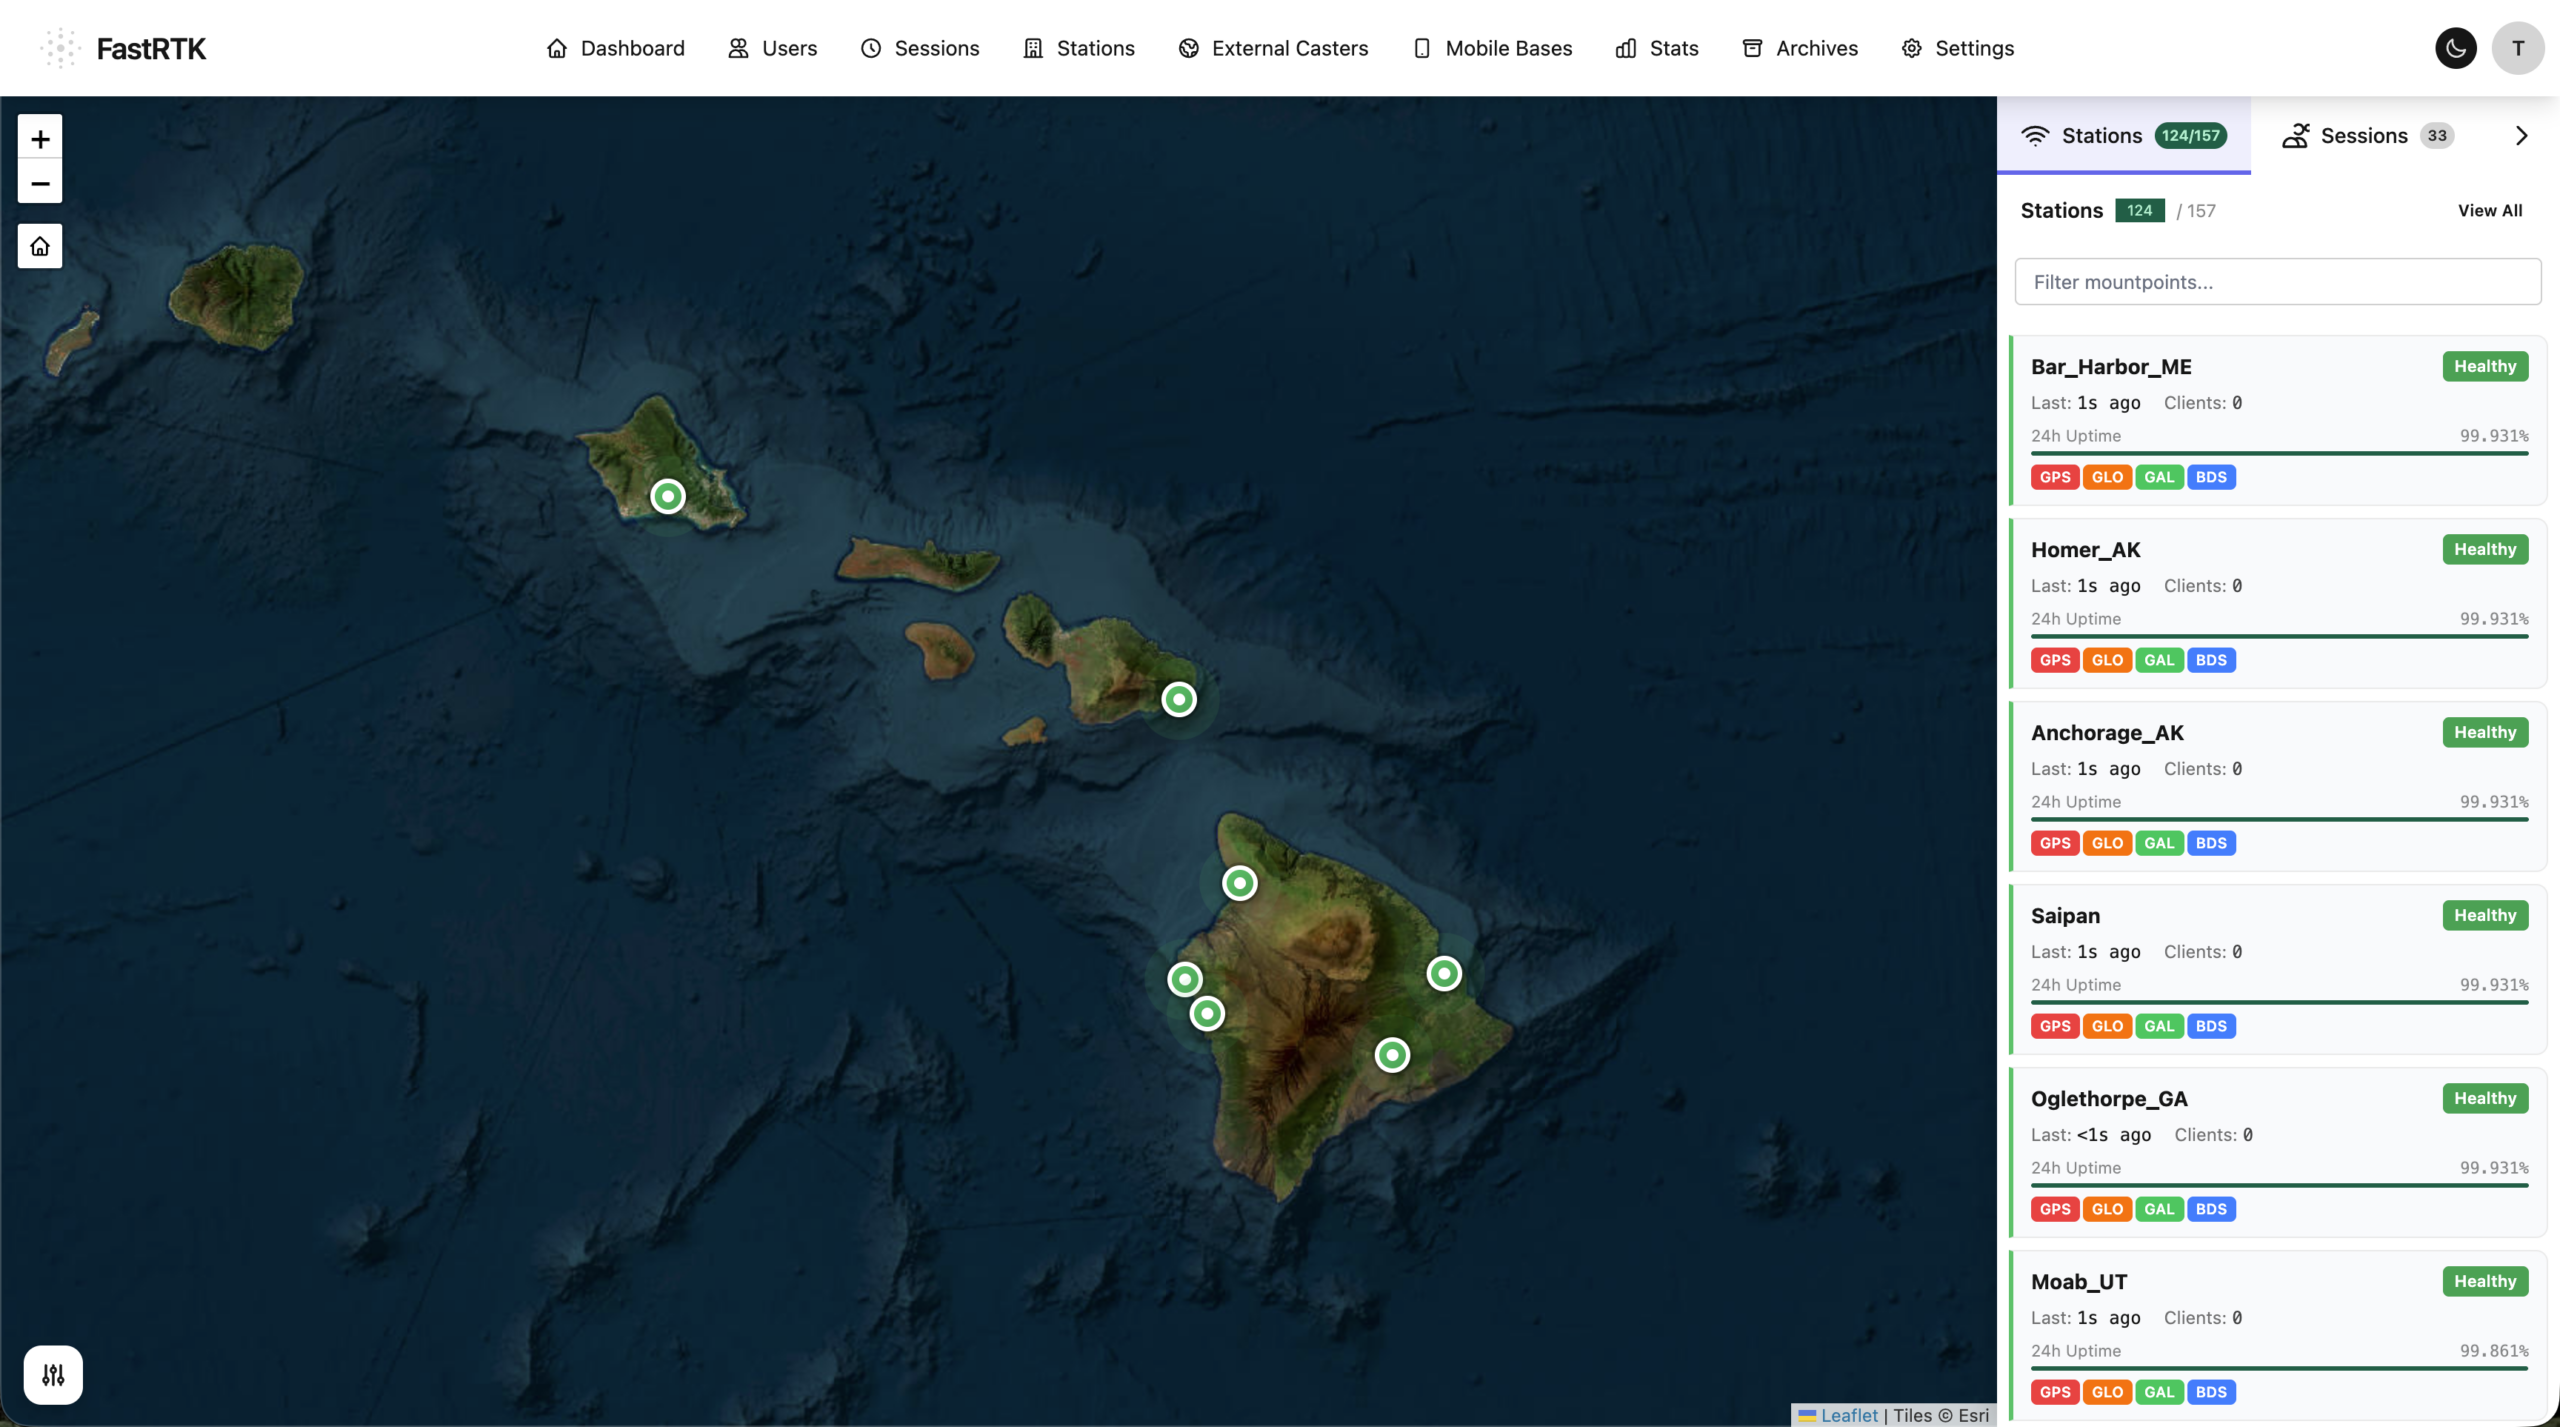2560x1427 pixels.
Task: Click the 24h uptime bar for Saipan
Action: click(2279, 1003)
